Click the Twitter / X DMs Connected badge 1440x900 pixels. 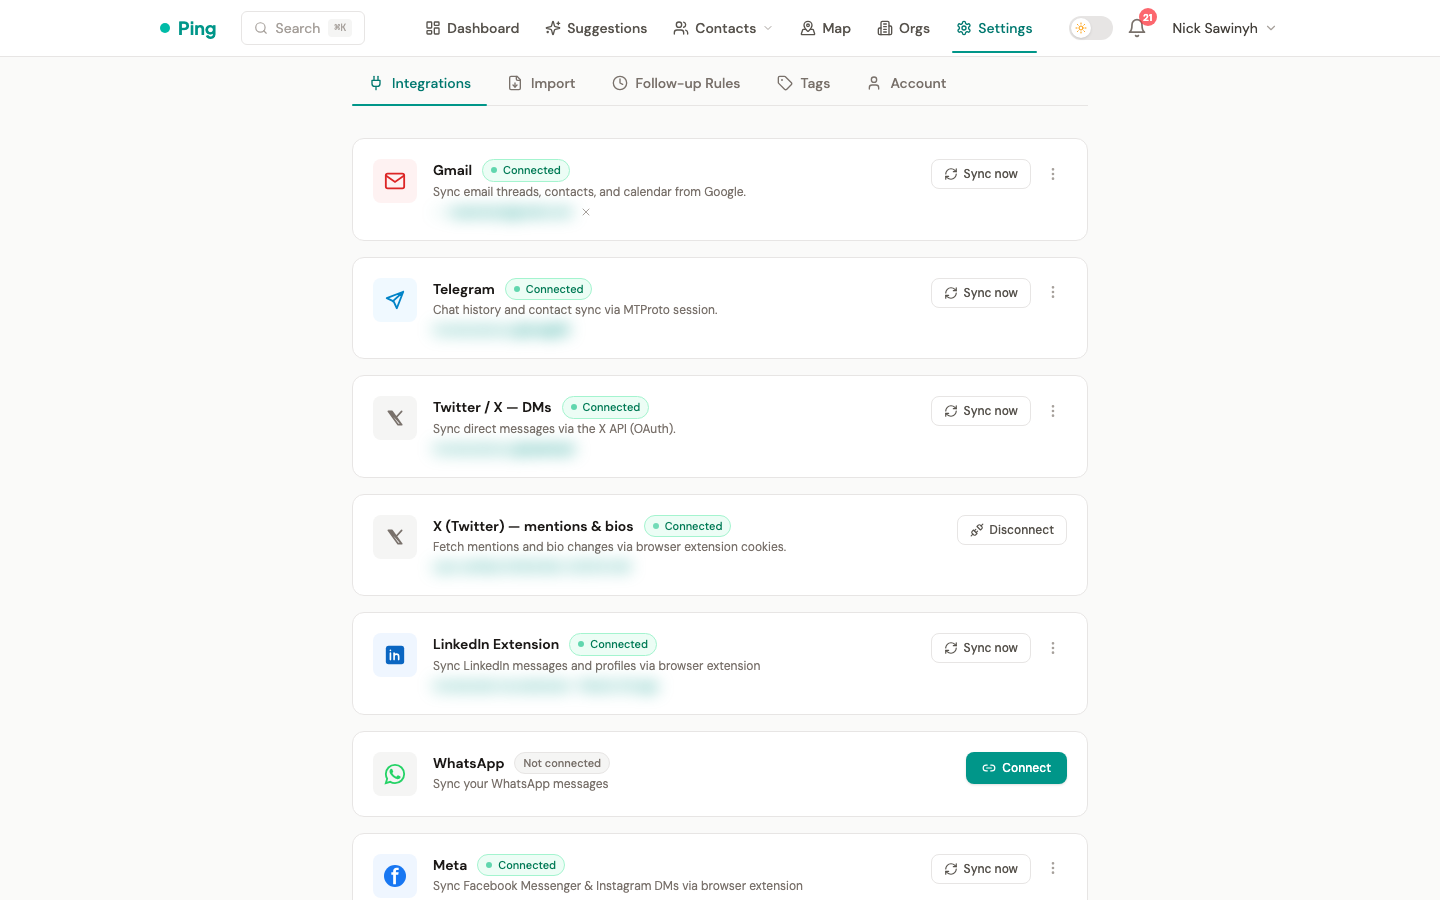click(x=606, y=407)
